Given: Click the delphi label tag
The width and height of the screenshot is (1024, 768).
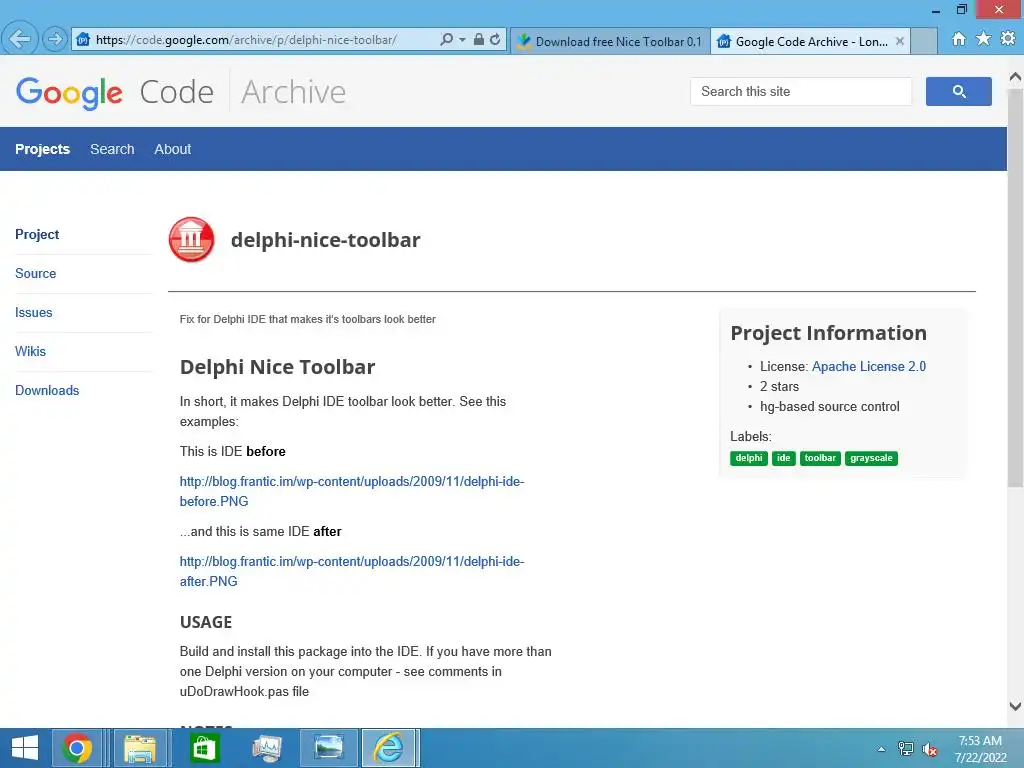Looking at the screenshot, I should [x=748, y=458].
